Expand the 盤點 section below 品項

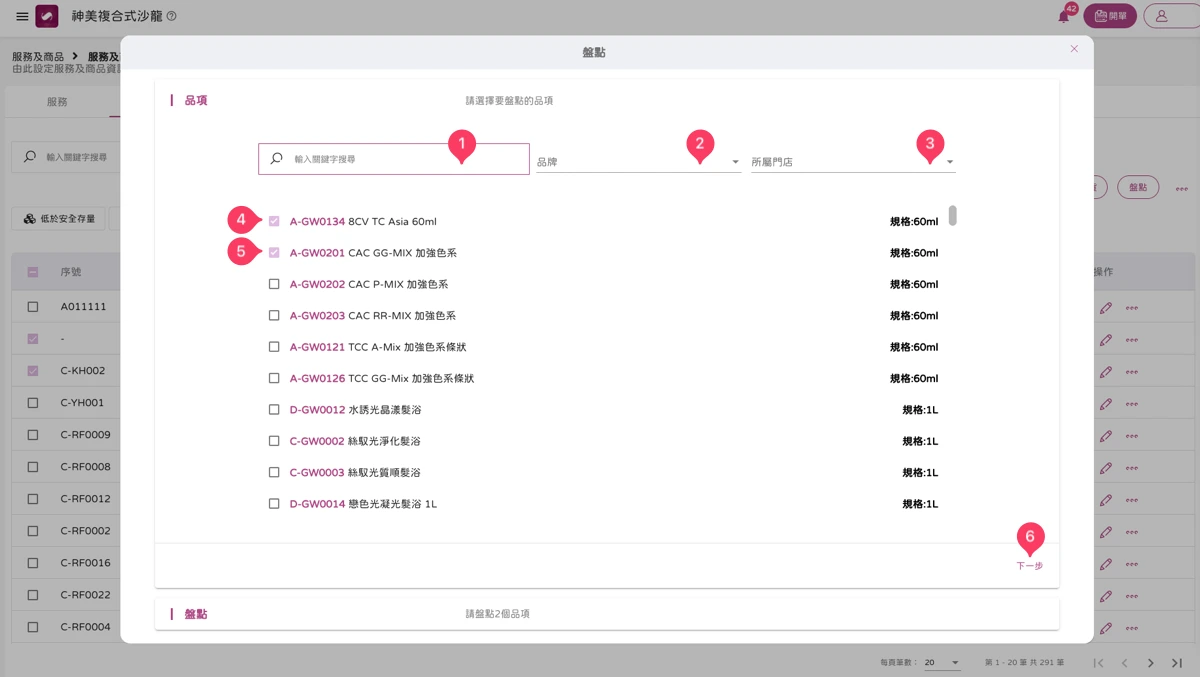[607, 614]
